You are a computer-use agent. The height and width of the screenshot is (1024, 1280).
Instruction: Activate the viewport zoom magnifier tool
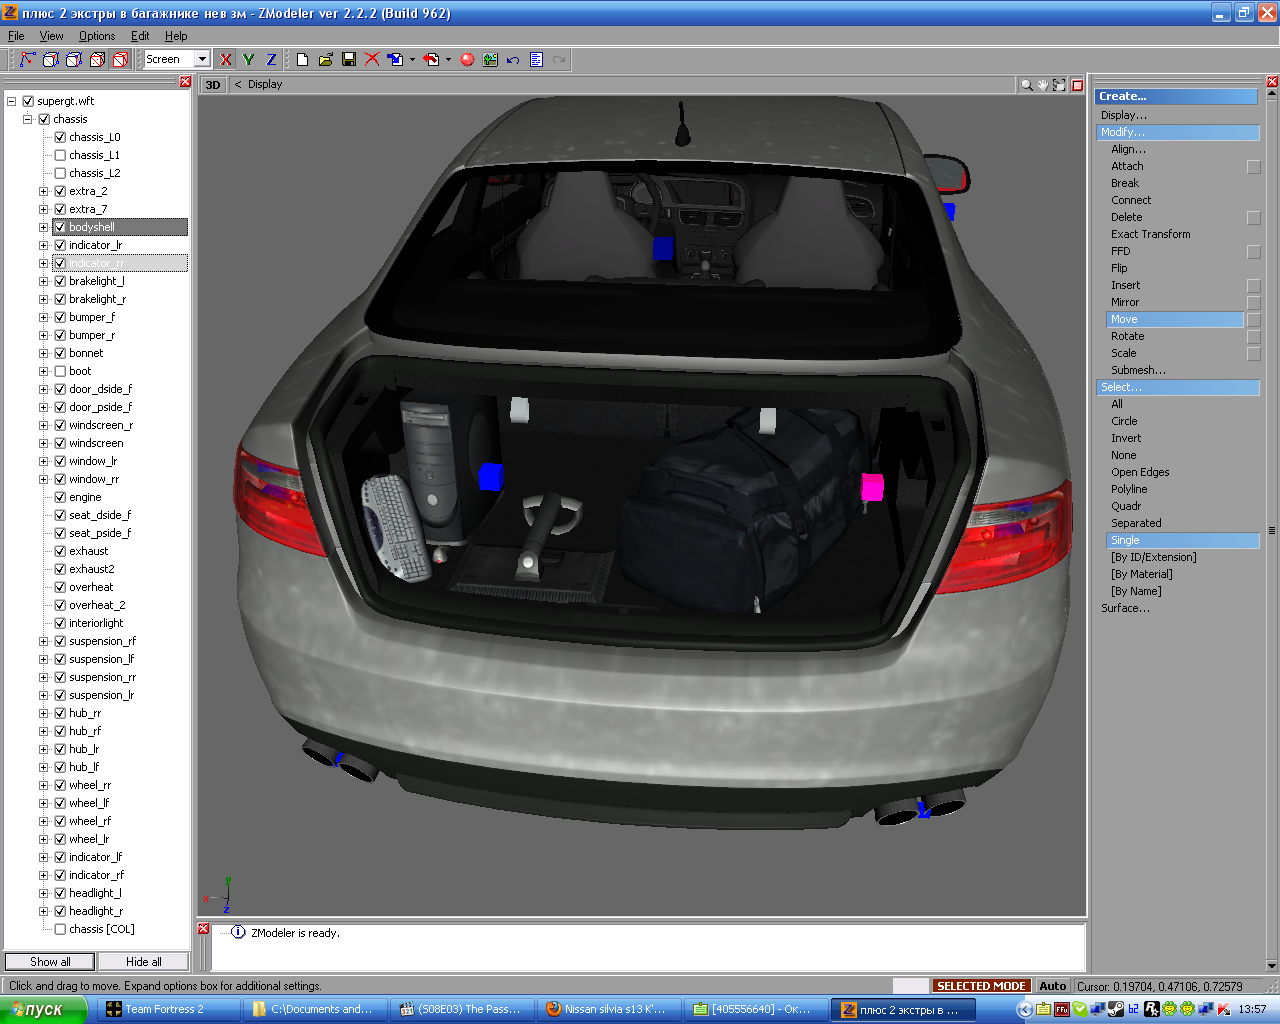pyautogui.click(x=1026, y=85)
